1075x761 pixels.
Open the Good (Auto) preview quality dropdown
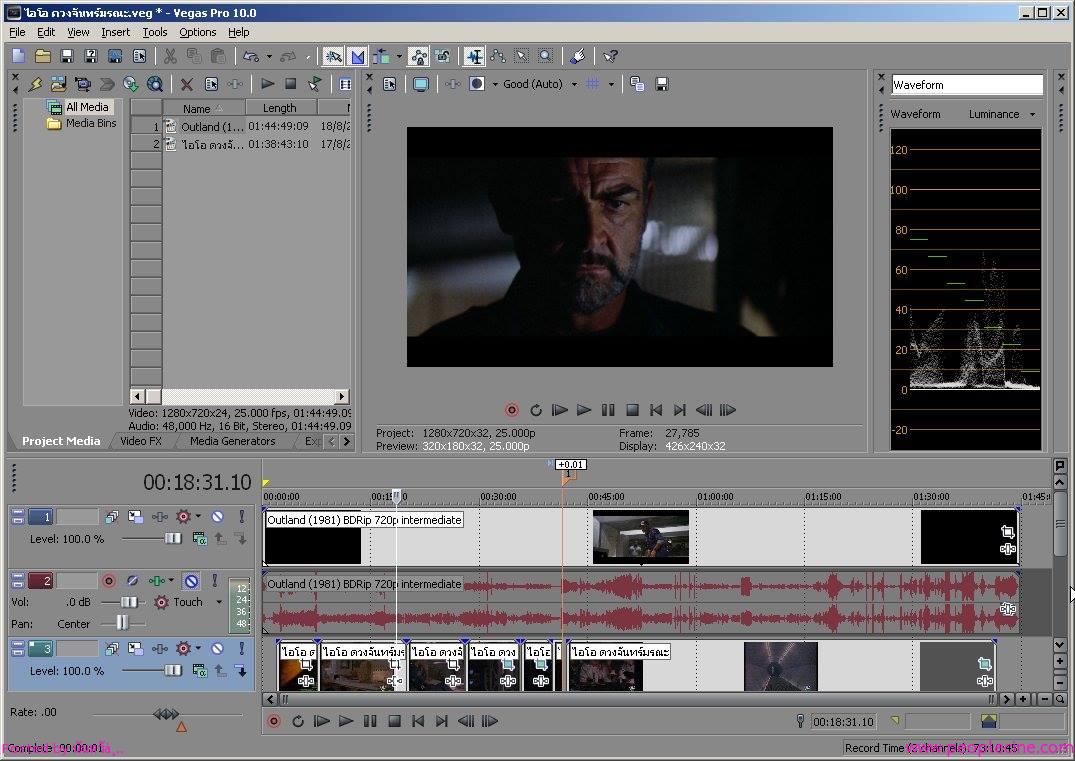pyautogui.click(x=541, y=84)
